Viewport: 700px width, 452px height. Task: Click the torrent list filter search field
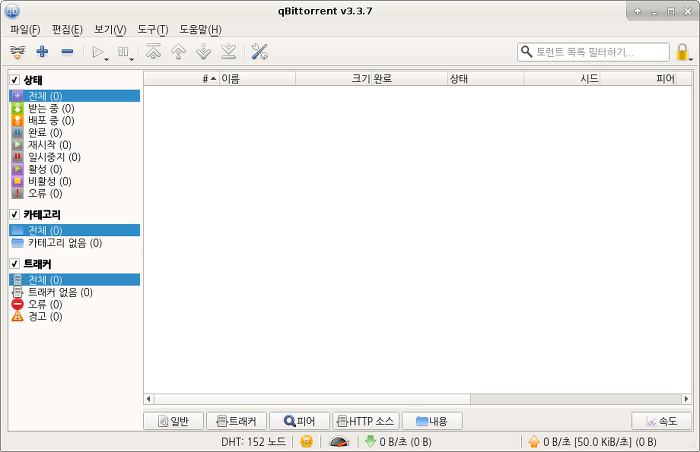593,52
